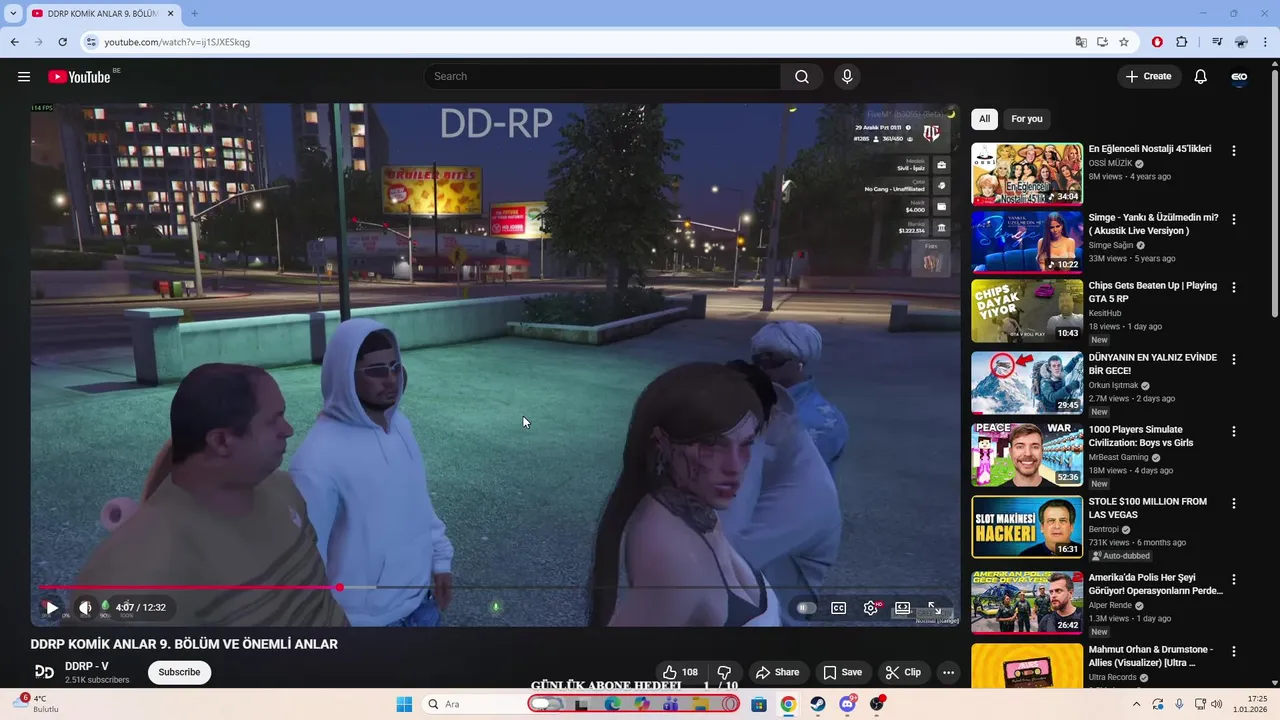Open the DDRP - V channel name link
Viewport: 1280px width, 720px height.
(87, 666)
